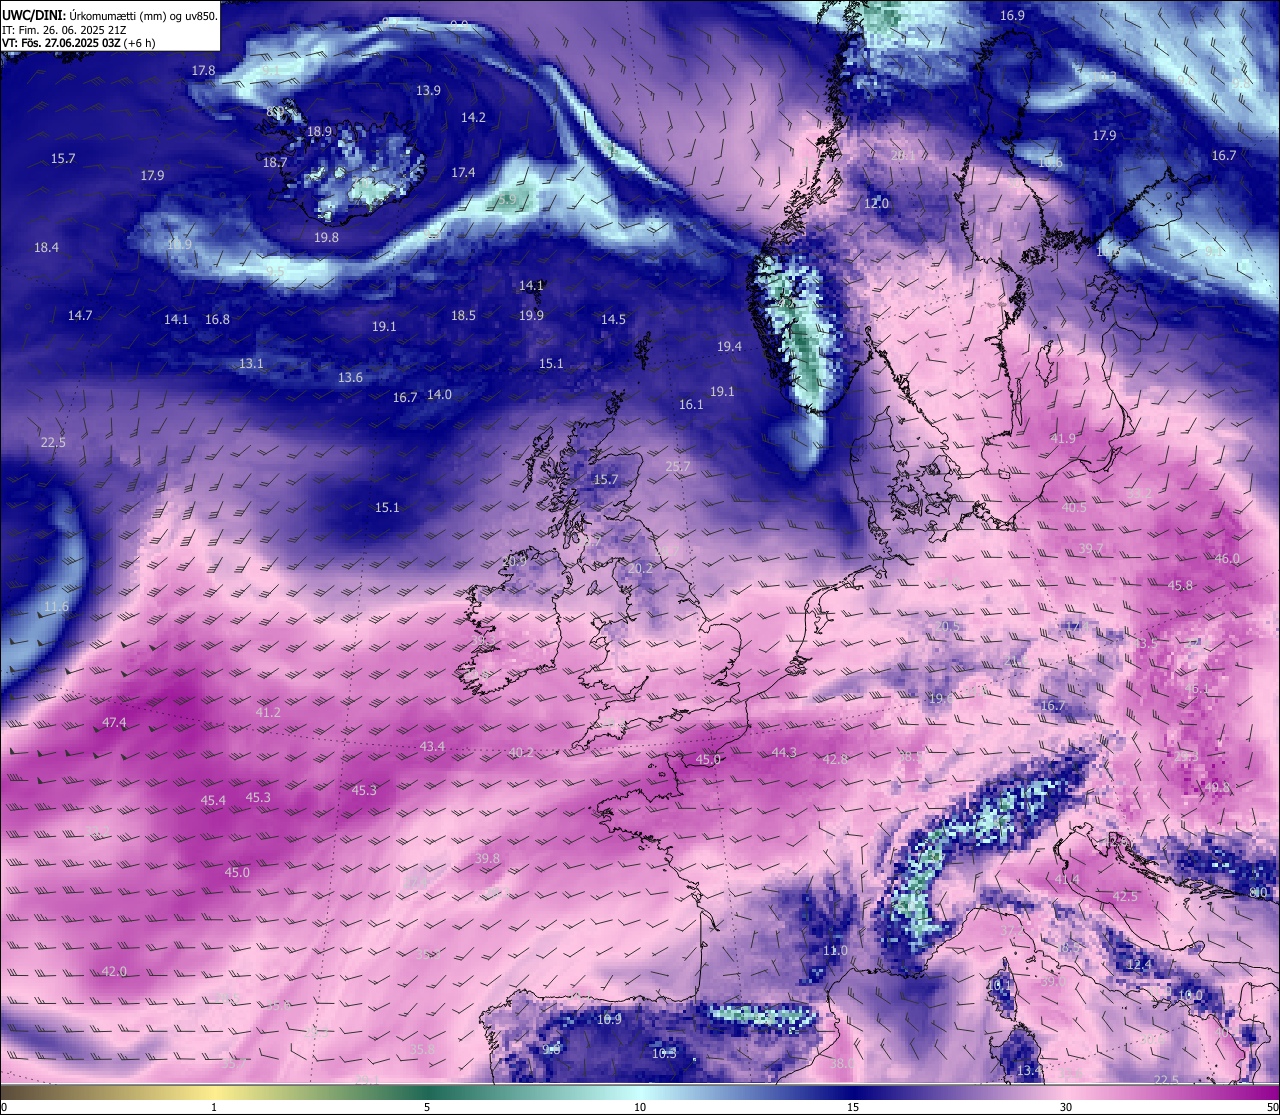Click the 11.0 value over southern France
This screenshot has height=1115, width=1280.
(x=835, y=951)
